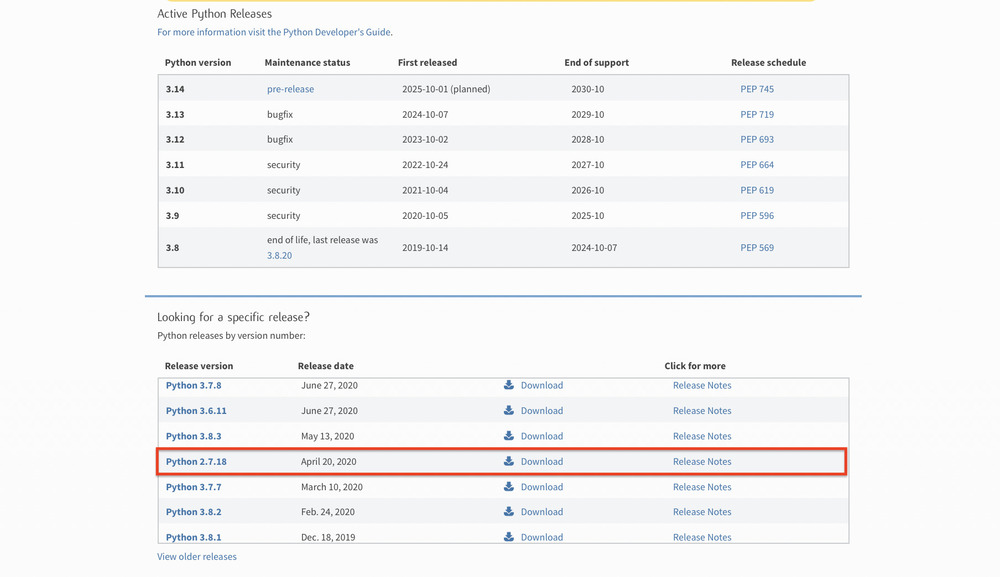1000x577 pixels.
Task: Open PEP 569 for Python 3.8
Action: click(x=756, y=248)
